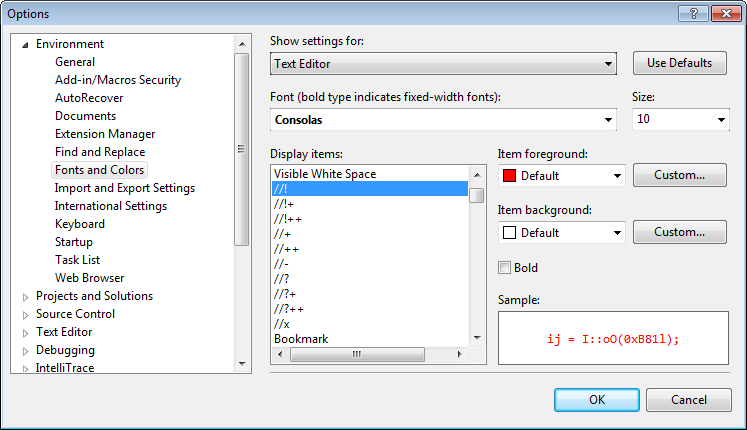This screenshot has width=747, height=430.
Task: Select Bookmark in Display items list
Action: [x=301, y=339]
